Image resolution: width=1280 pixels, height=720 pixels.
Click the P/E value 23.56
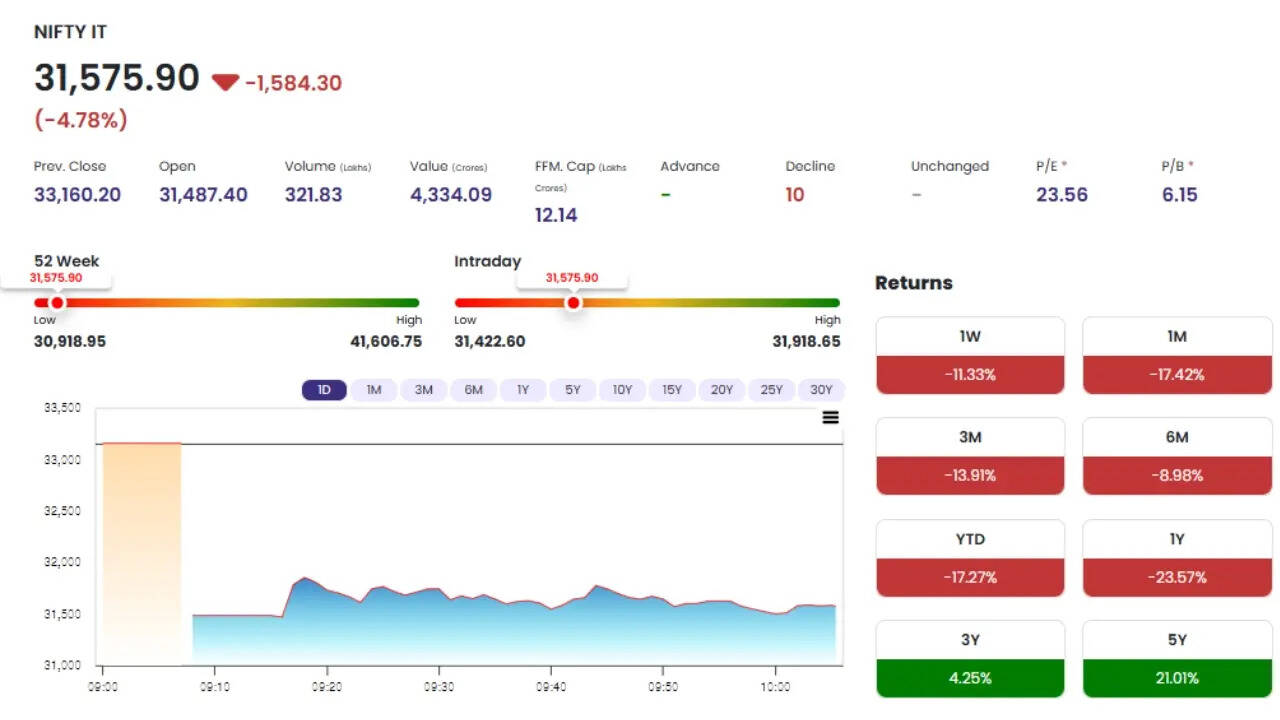(x=1061, y=195)
